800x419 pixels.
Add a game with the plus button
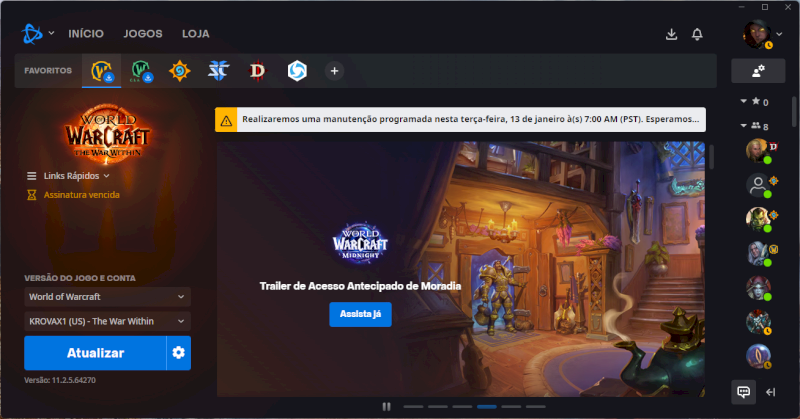coord(334,71)
